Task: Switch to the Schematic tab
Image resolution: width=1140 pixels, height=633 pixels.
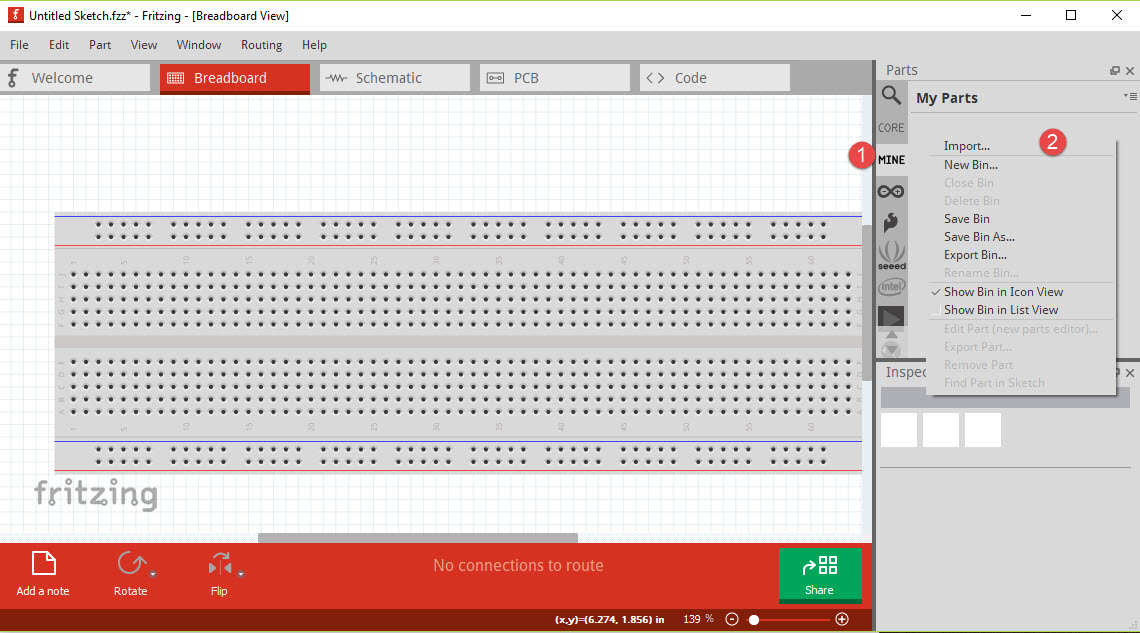Action: click(x=395, y=78)
